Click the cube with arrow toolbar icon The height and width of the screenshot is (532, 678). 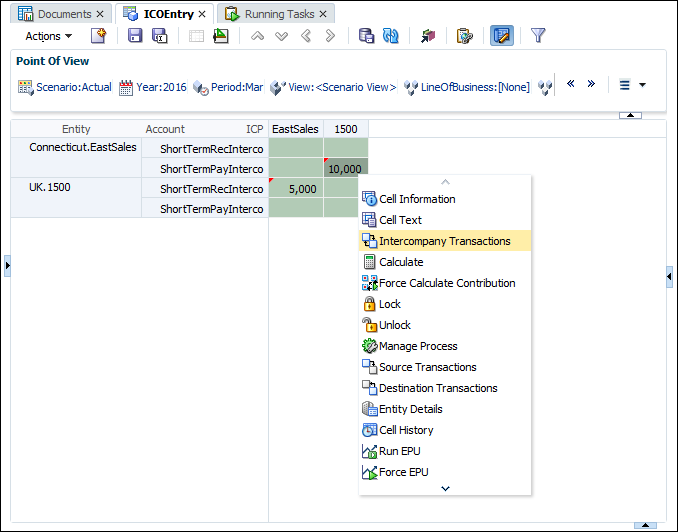point(428,35)
